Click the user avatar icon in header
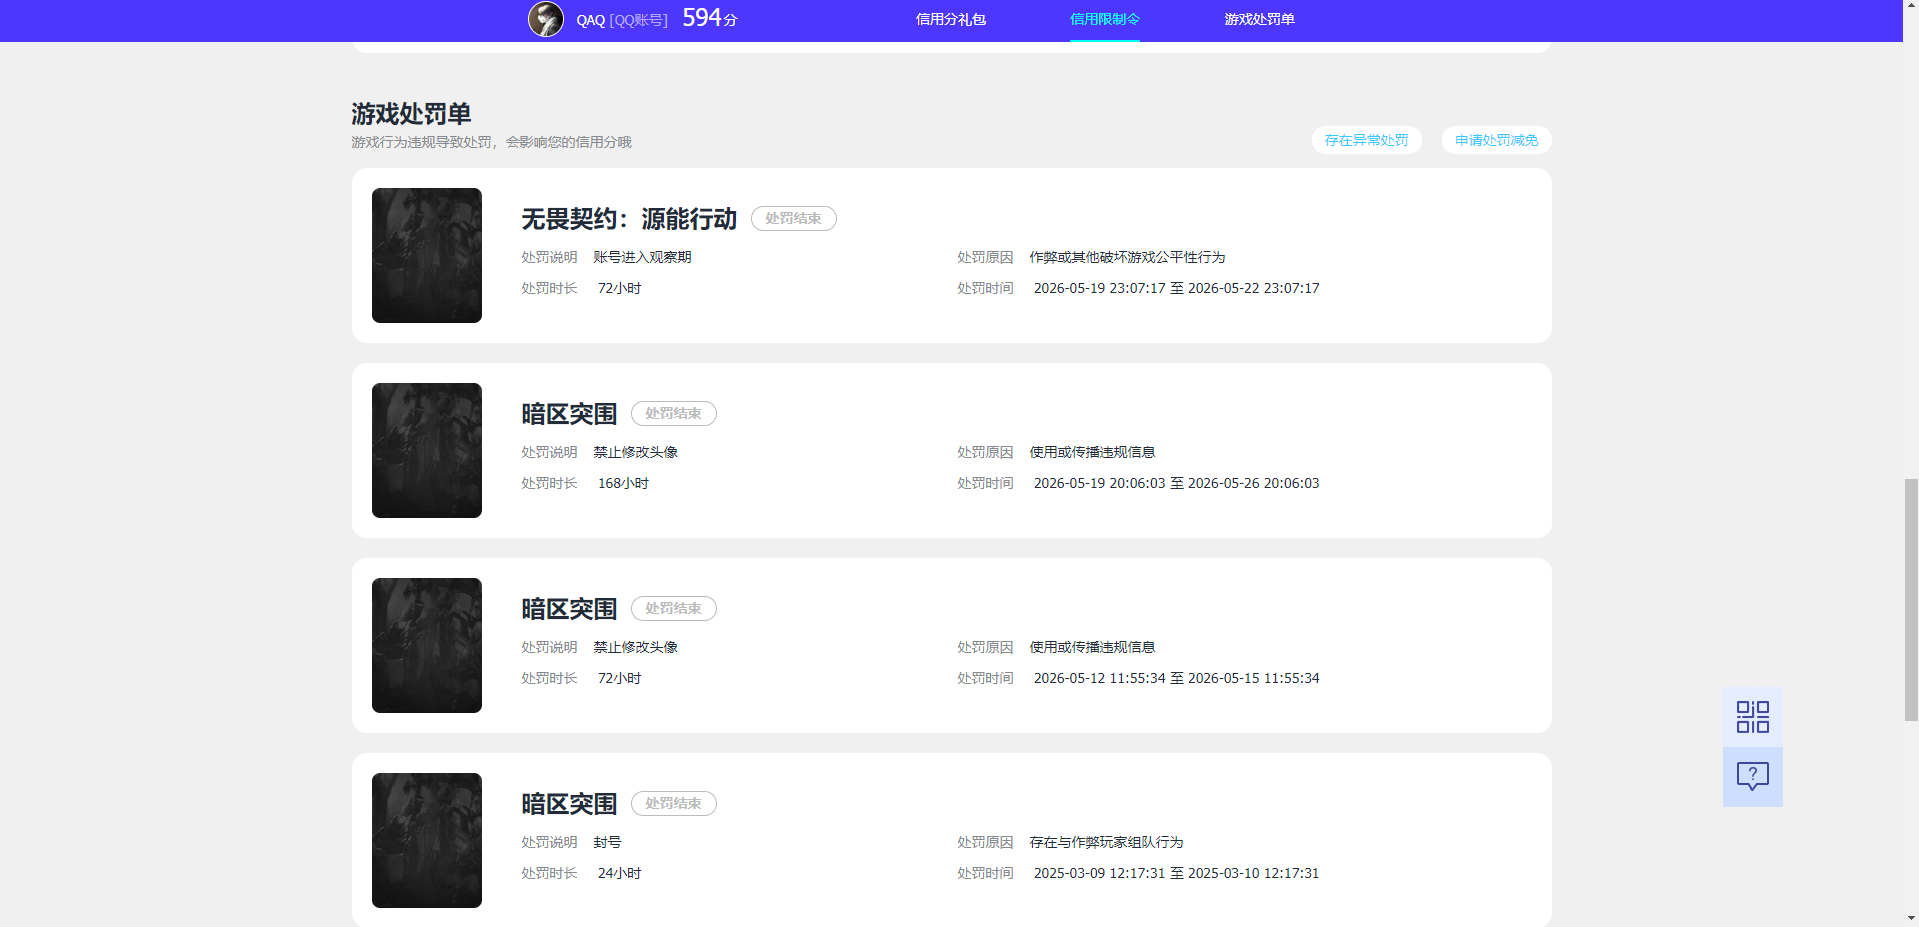This screenshot has width=1919, height=927. [545, 19]
